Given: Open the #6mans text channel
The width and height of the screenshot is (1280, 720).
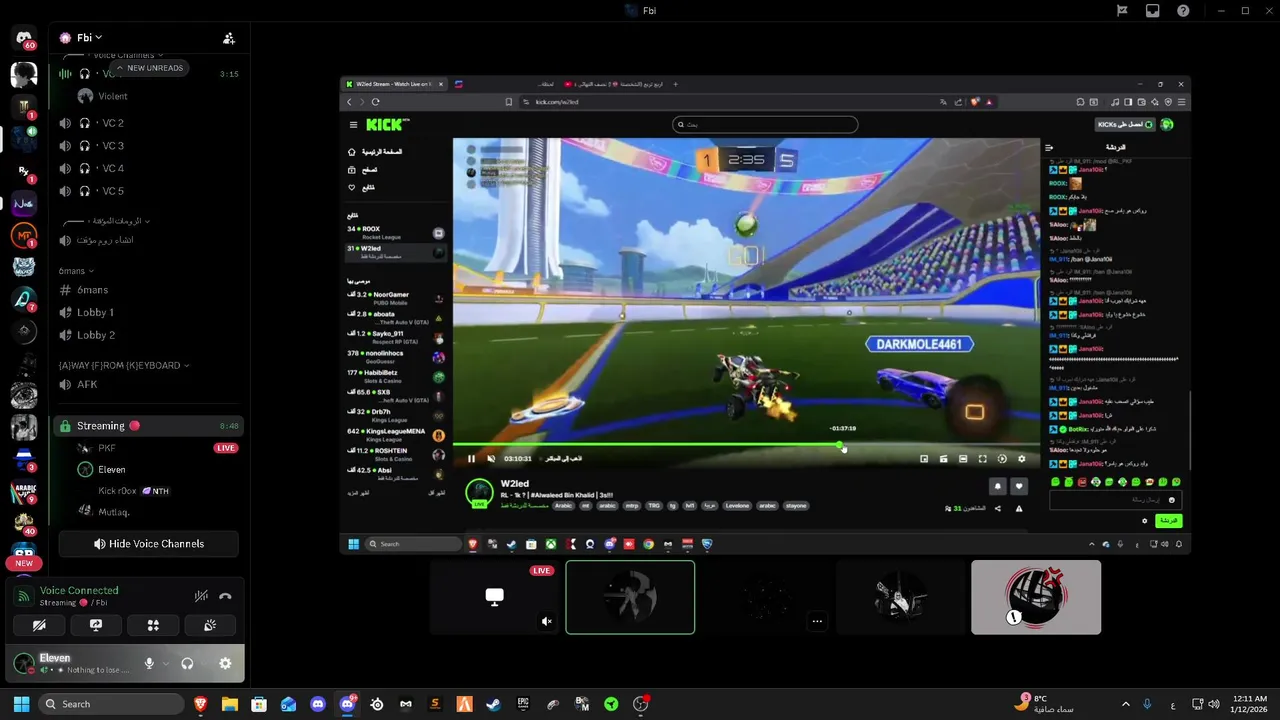Looking at the screenshot, I should tap(148, 290).
